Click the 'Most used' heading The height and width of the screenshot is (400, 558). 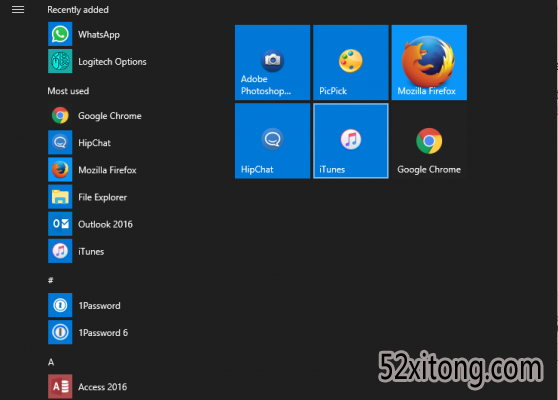click(68, 91)
